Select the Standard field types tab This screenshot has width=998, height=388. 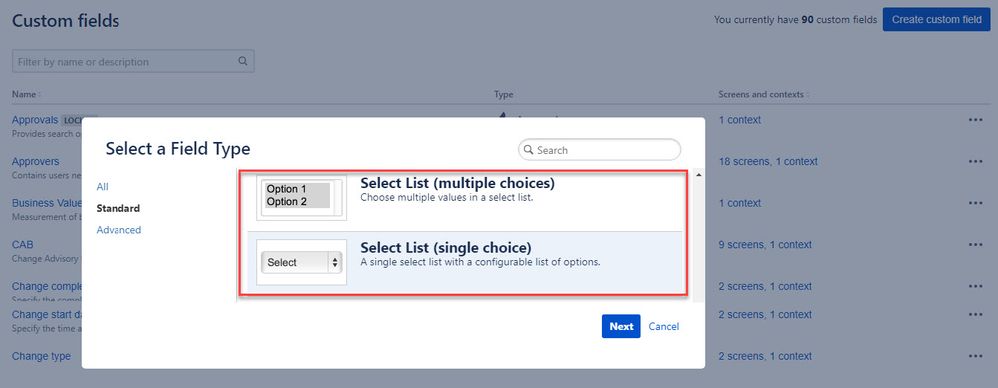[118, 208]
